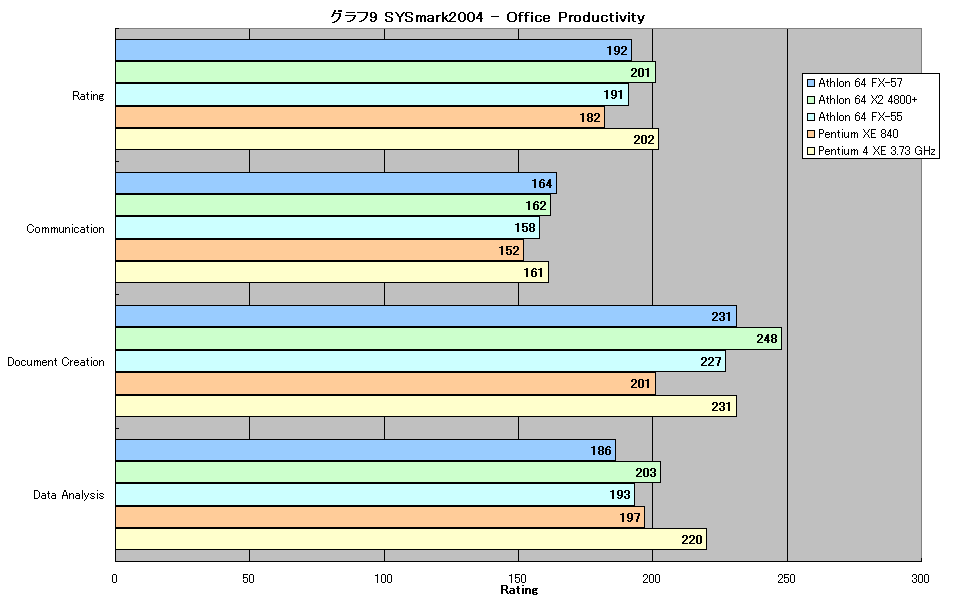This screenshot has width=970, height=604.
Task: Select the Communication bar valued 158
Action: point(328,228)
